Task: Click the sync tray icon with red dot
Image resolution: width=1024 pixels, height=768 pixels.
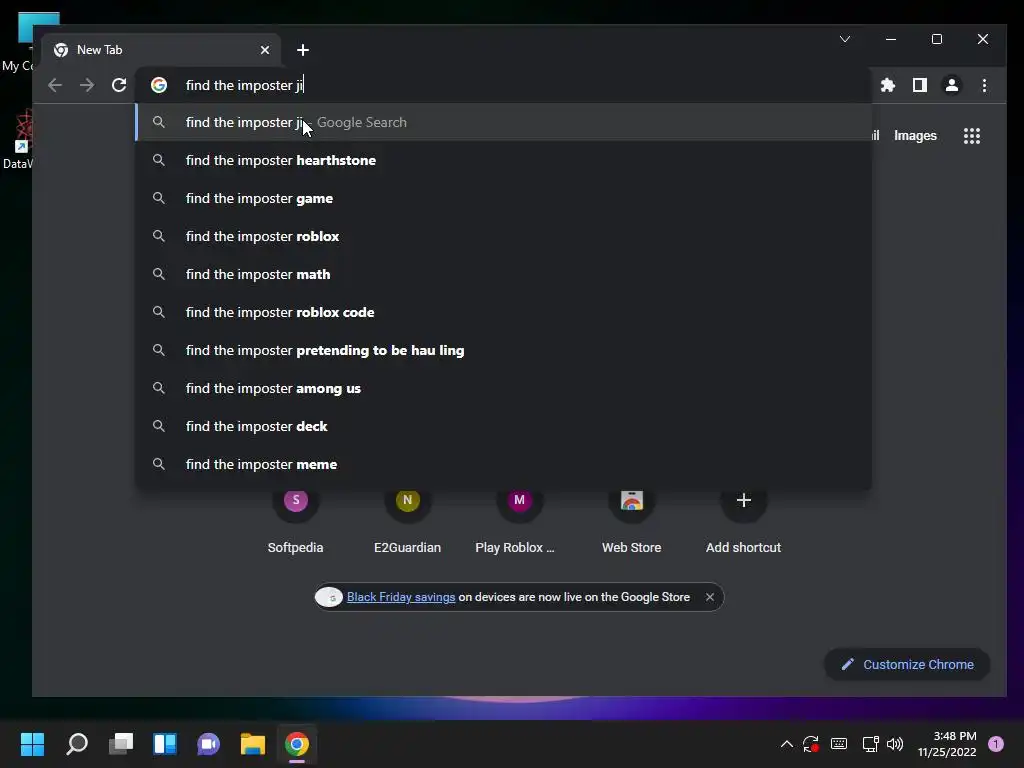Action: (x=811, y=744)
